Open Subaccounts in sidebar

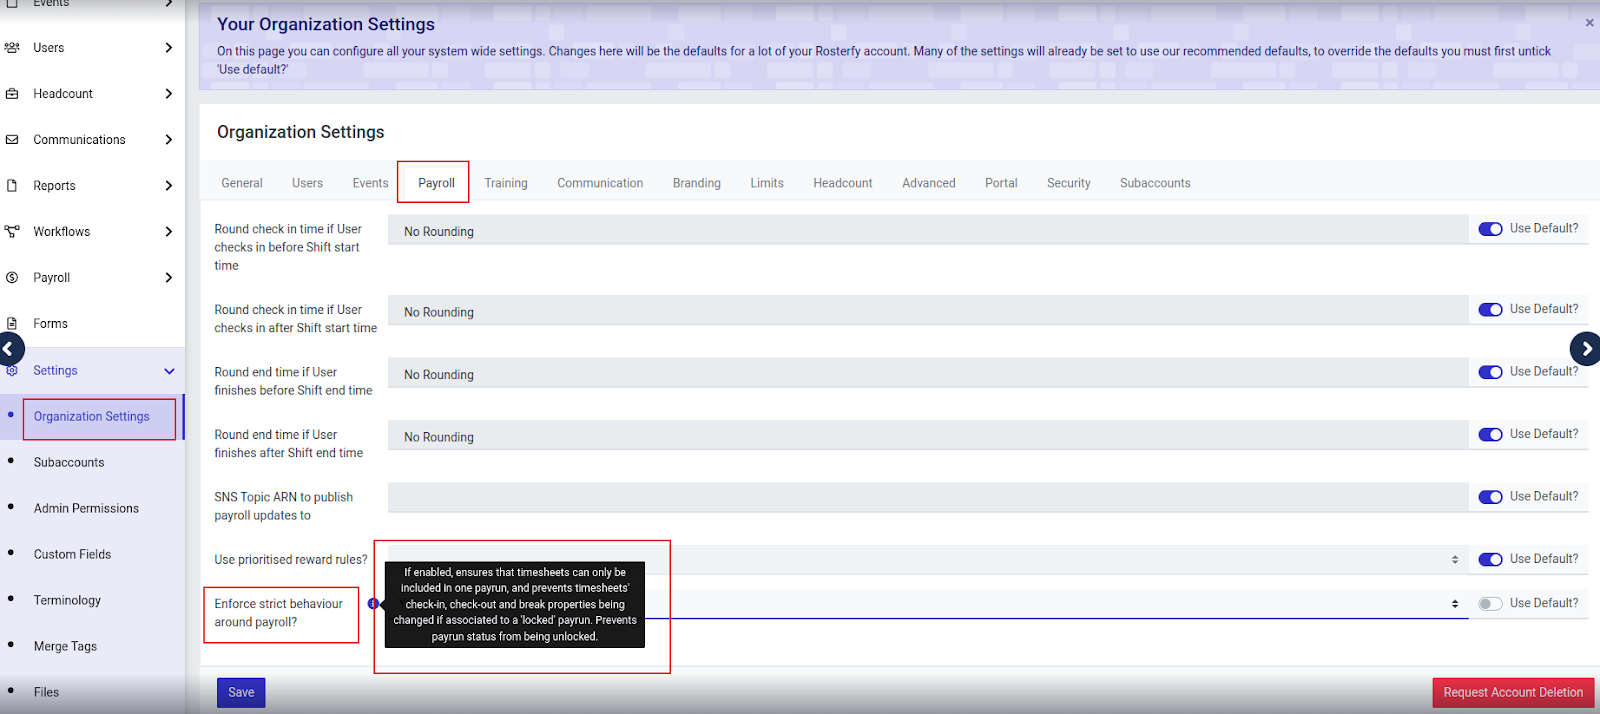pos(69,463)
